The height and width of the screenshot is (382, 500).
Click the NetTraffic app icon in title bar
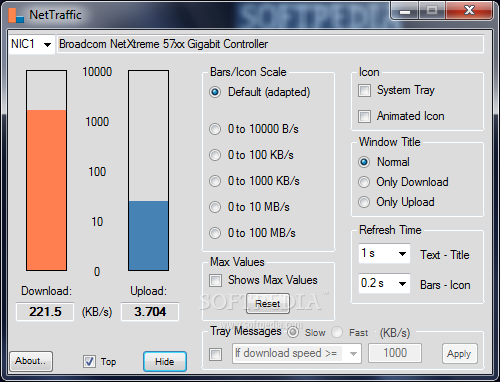pos(16,15)
